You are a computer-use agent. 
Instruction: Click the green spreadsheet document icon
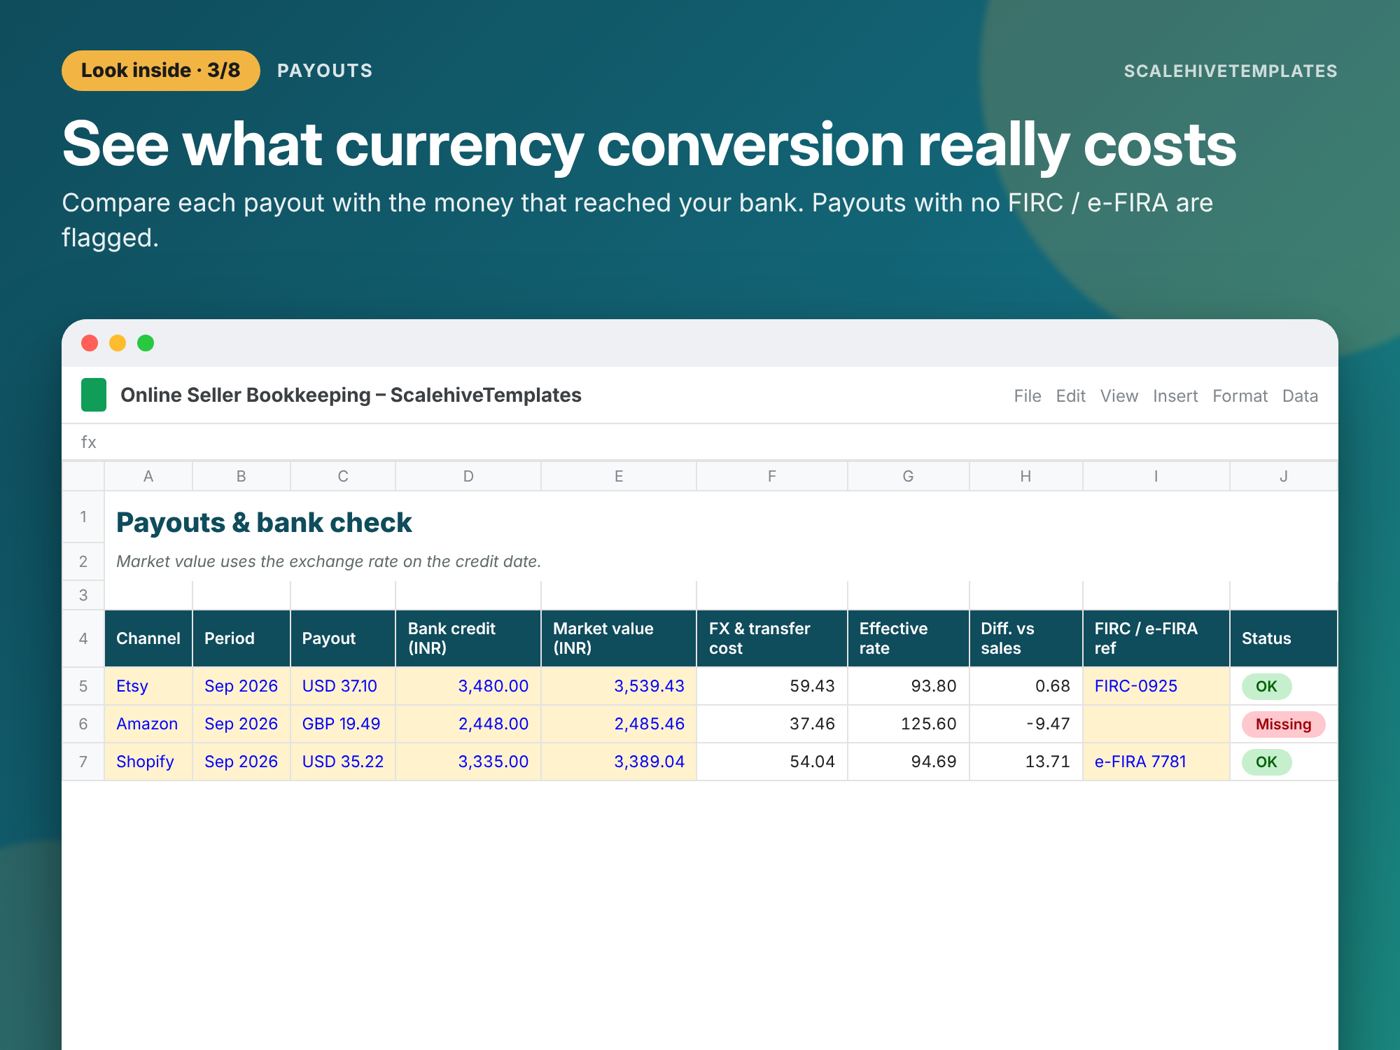(x=94, y=395)
